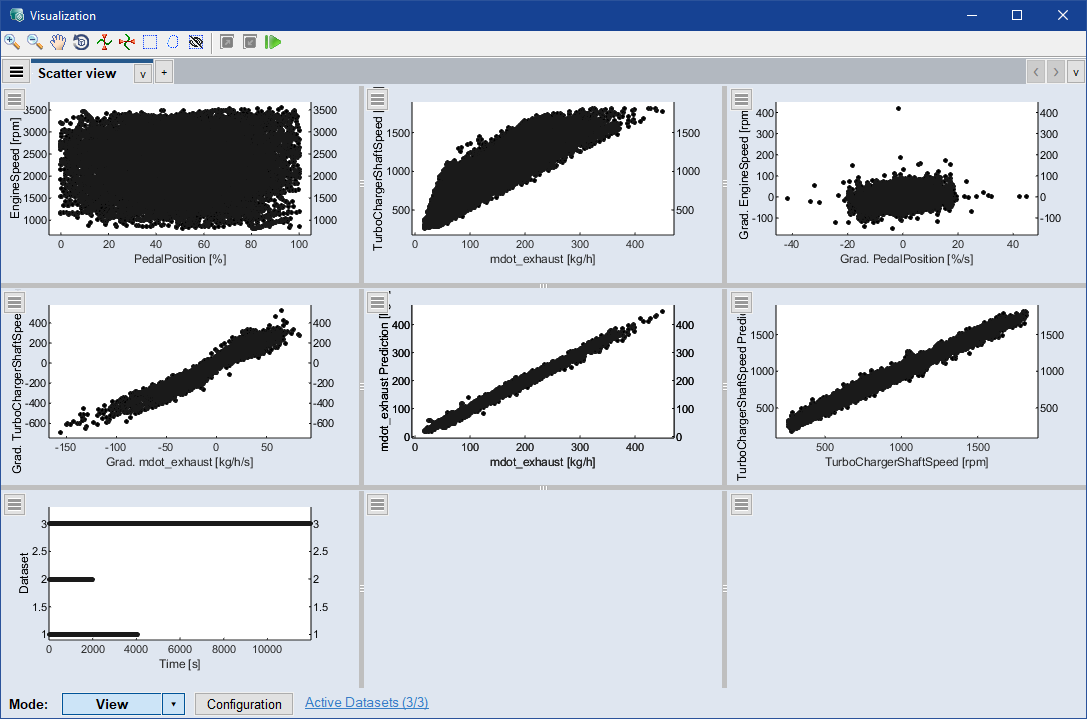The width and height of the screenshot is (1087, 719).
Task: Click the View mode button
Action: (111, 704)
